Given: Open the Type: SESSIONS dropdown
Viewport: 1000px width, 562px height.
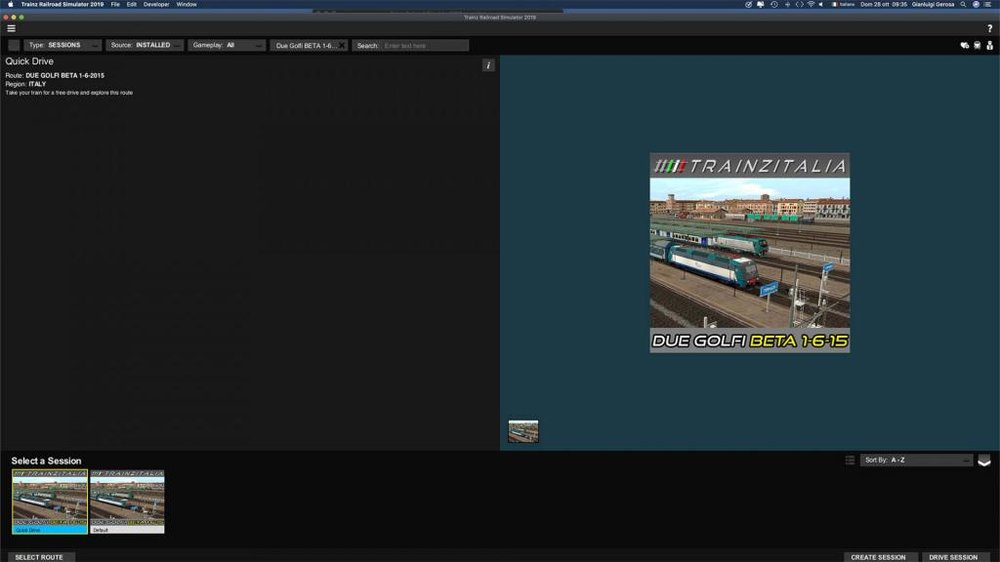Looking at the screenshot, I should (62, 45).
